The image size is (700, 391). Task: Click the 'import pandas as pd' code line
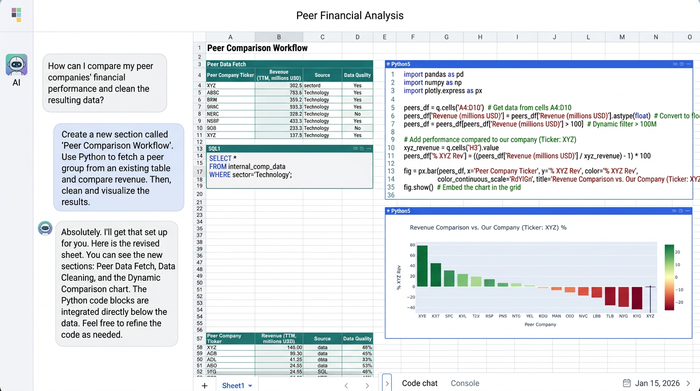(433, 75)
